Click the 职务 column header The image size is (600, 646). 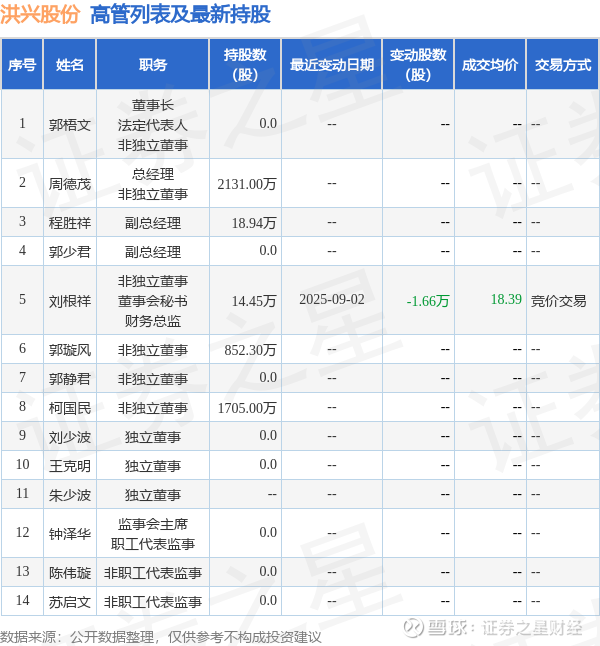(x=152, y=65)
